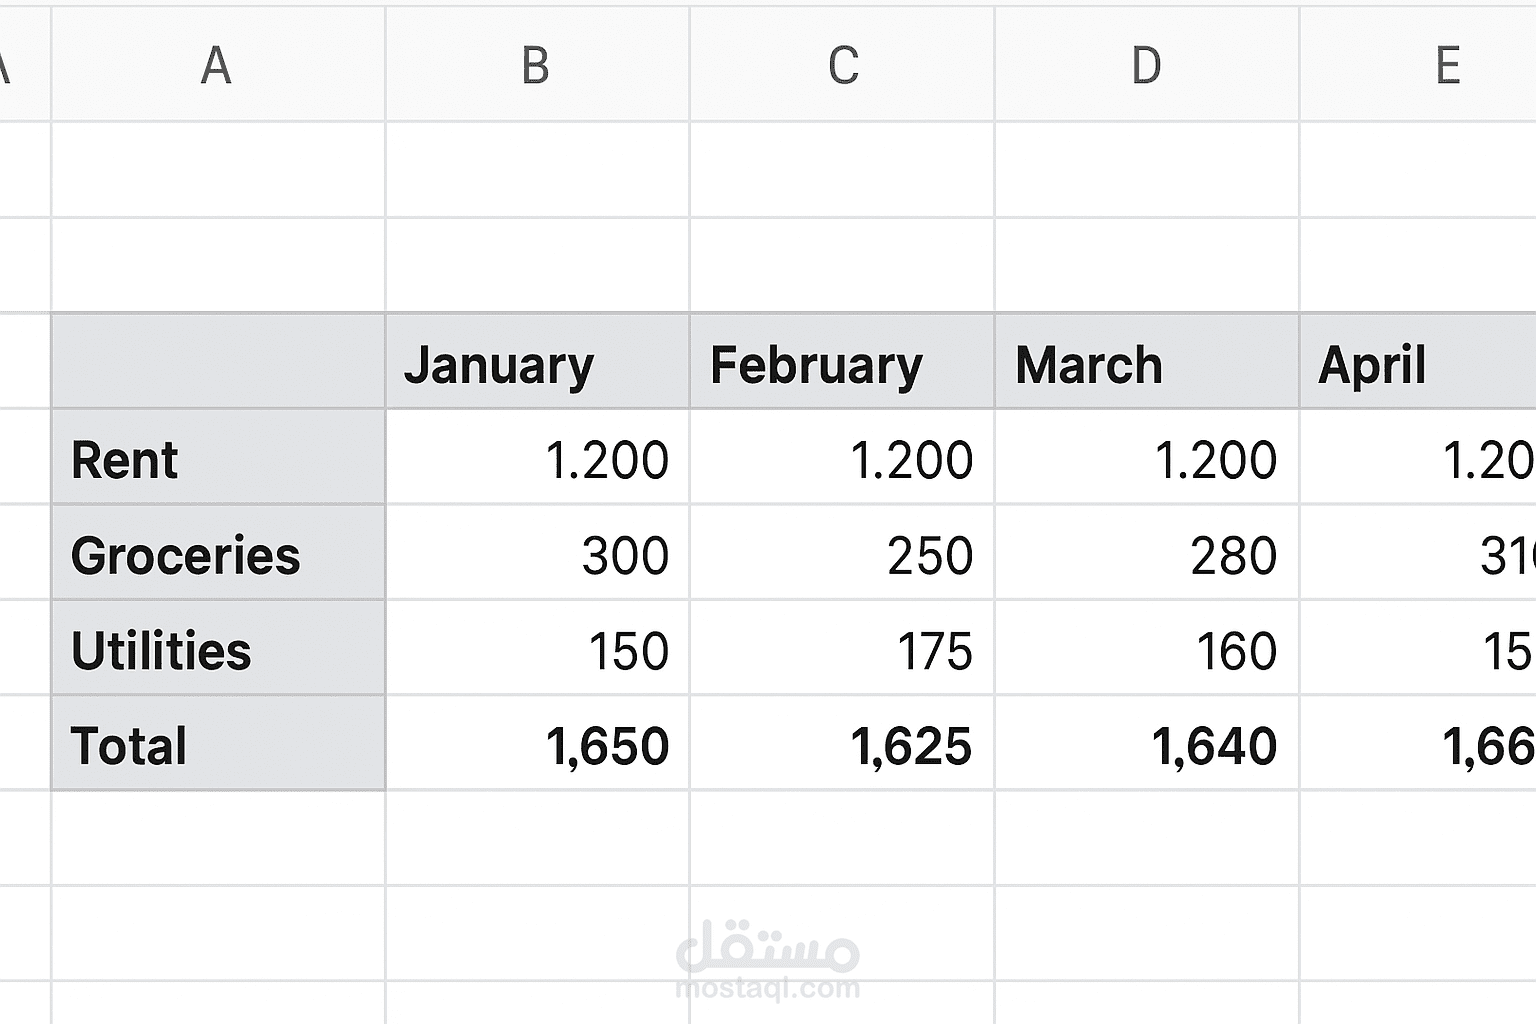Select the January Total cell showing 1,650
The width and height of the screenshot is (1536, 1024).
pyautogui.click(x=604, y=744)
